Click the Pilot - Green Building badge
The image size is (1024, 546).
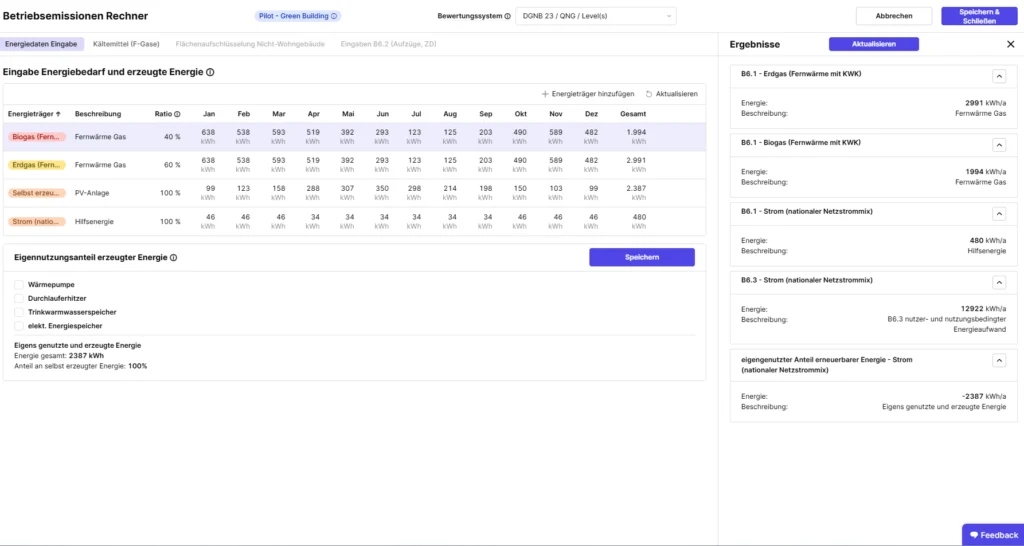tap(298, 16)
